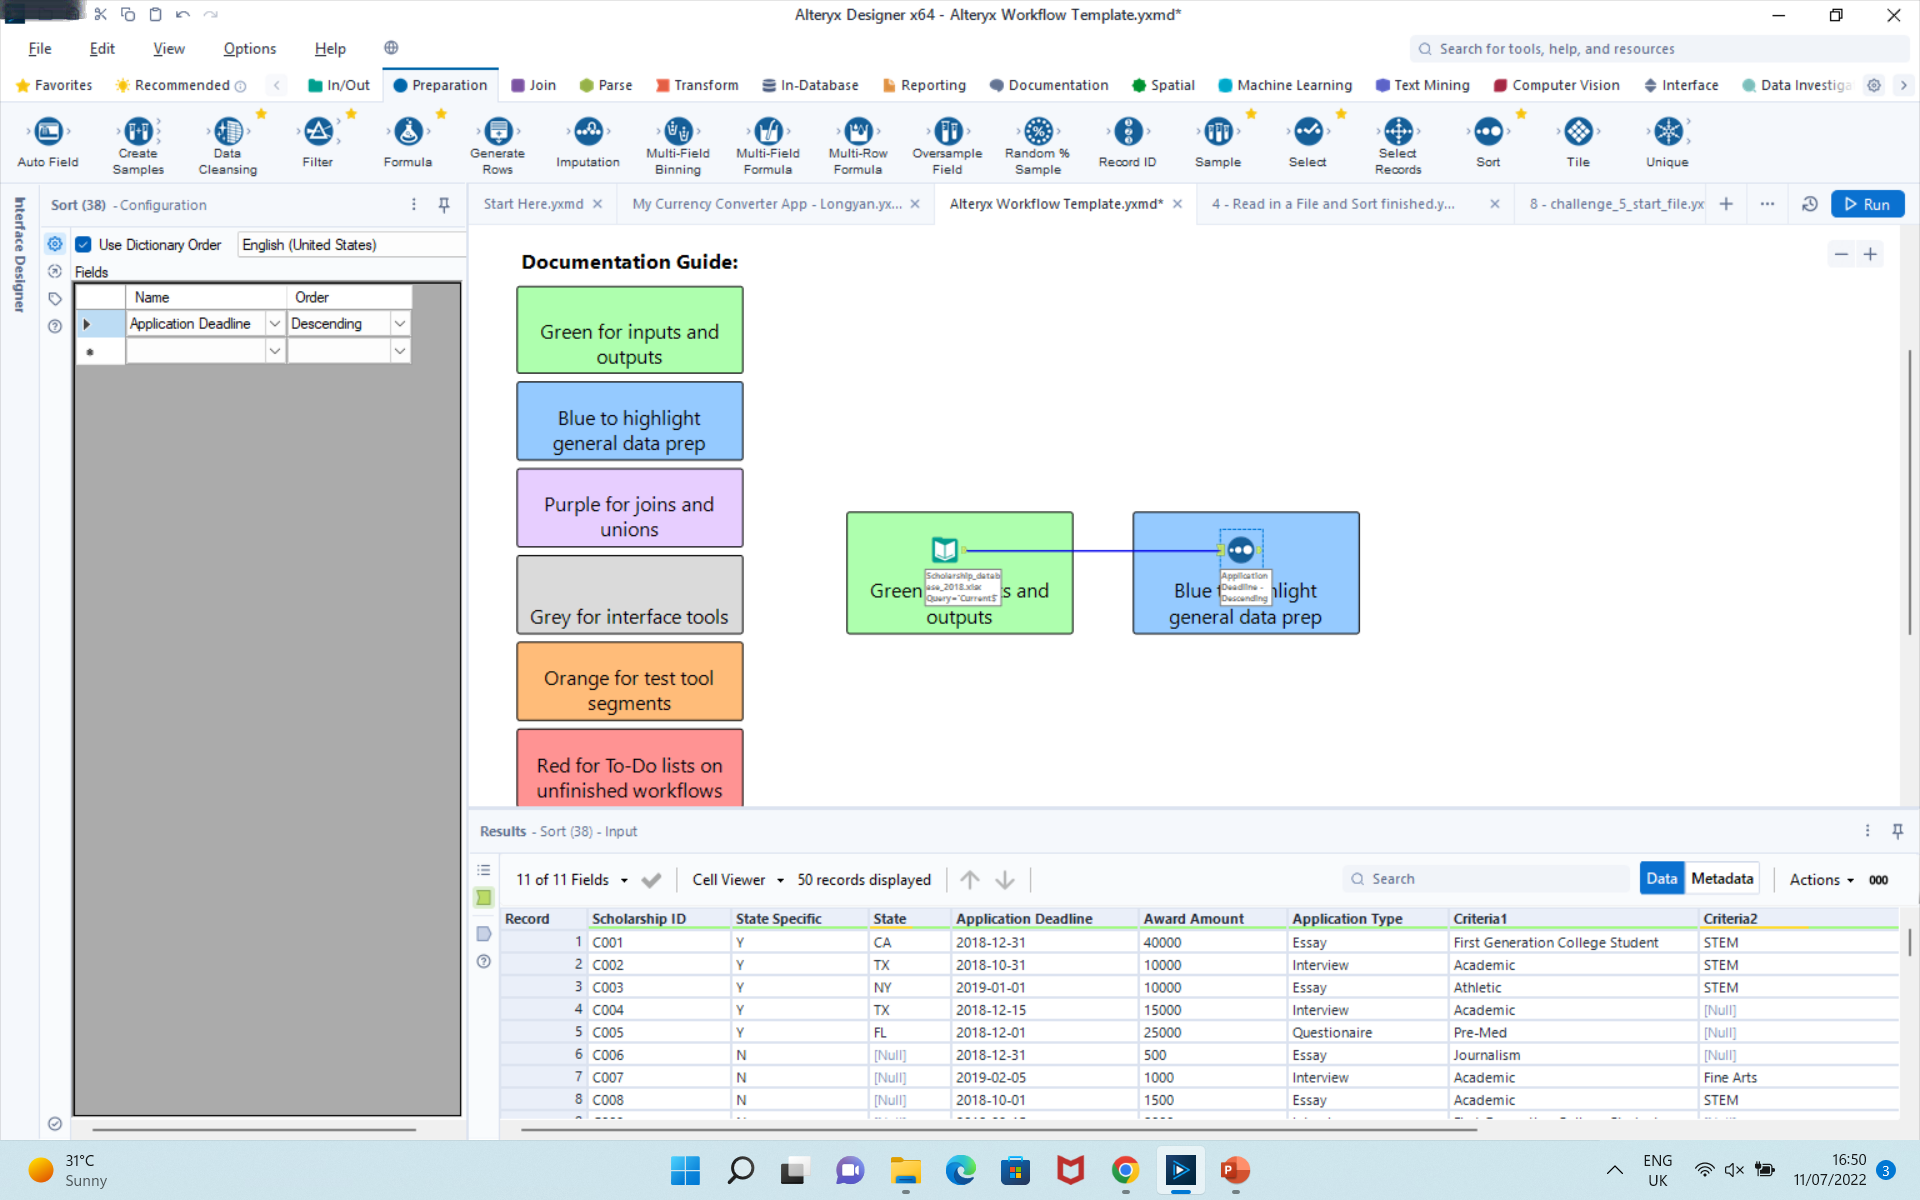Select the Select Records tool
The image size is (1920, 1200).
(x=1398, y=146)
